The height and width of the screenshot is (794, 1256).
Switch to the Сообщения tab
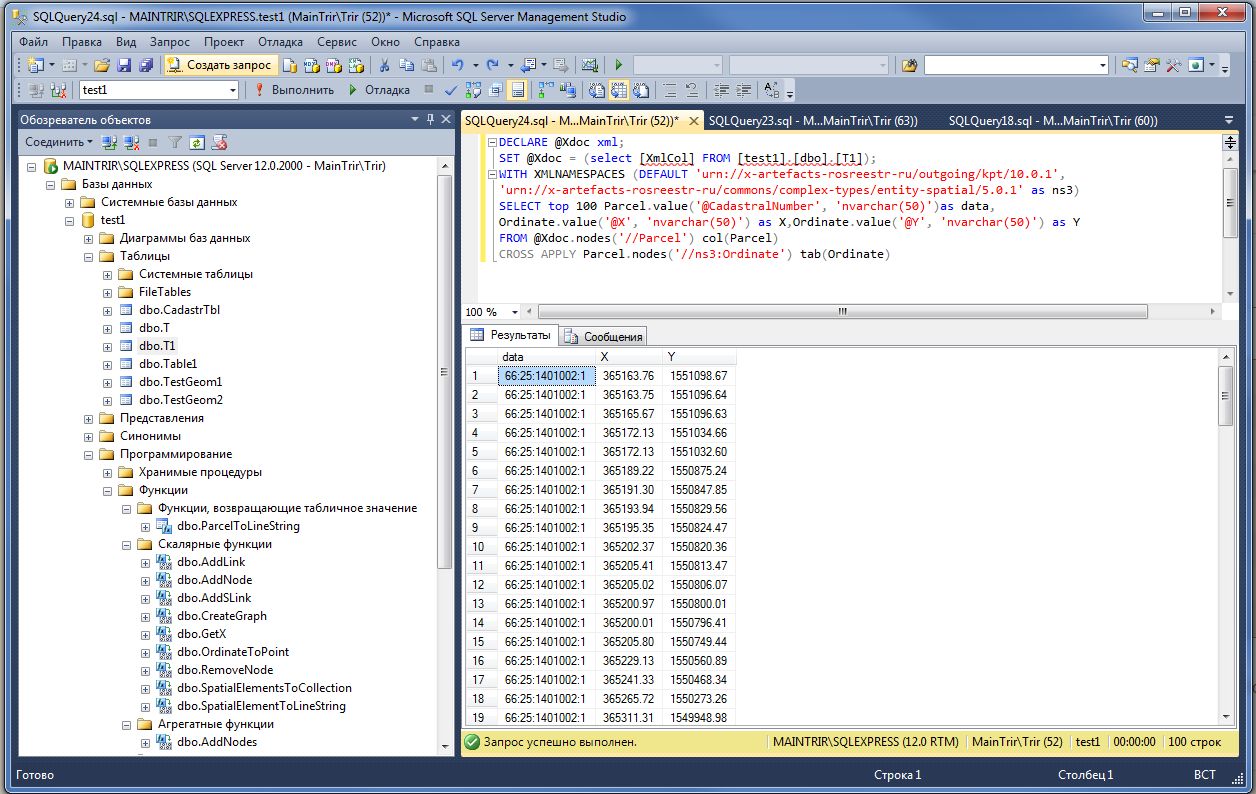point(606,335)
